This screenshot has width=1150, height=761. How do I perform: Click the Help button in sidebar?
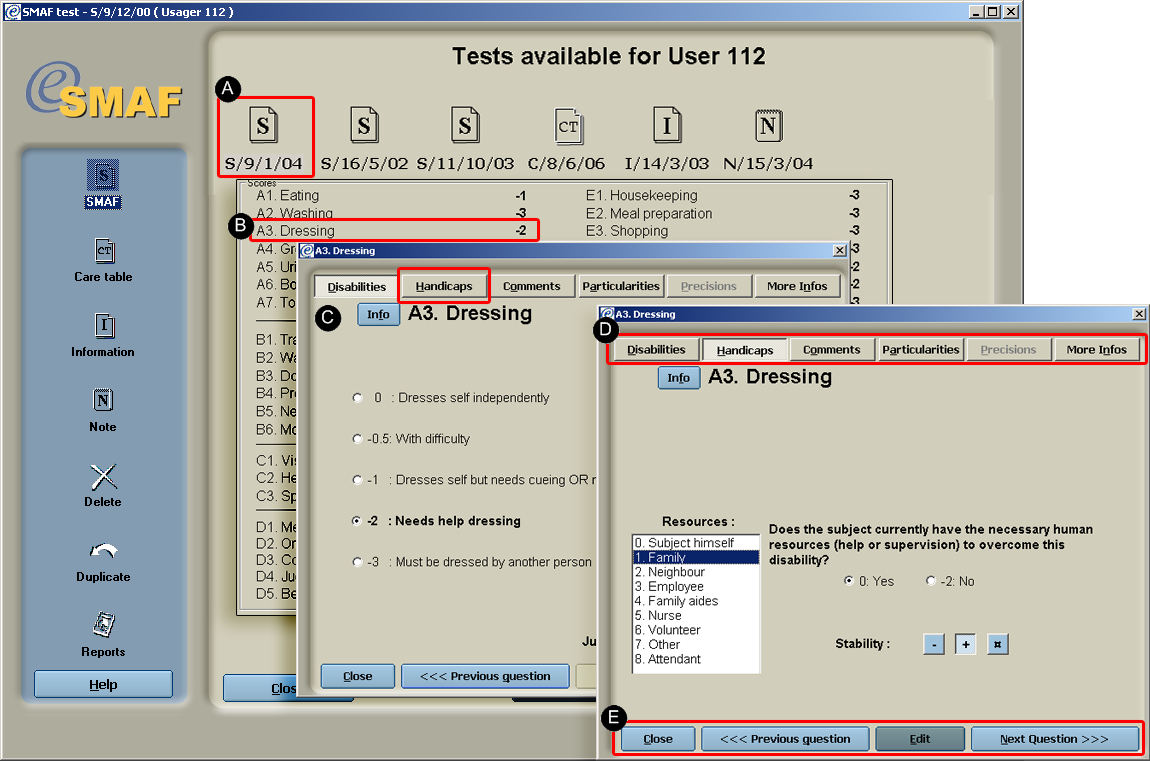(103, 684)
